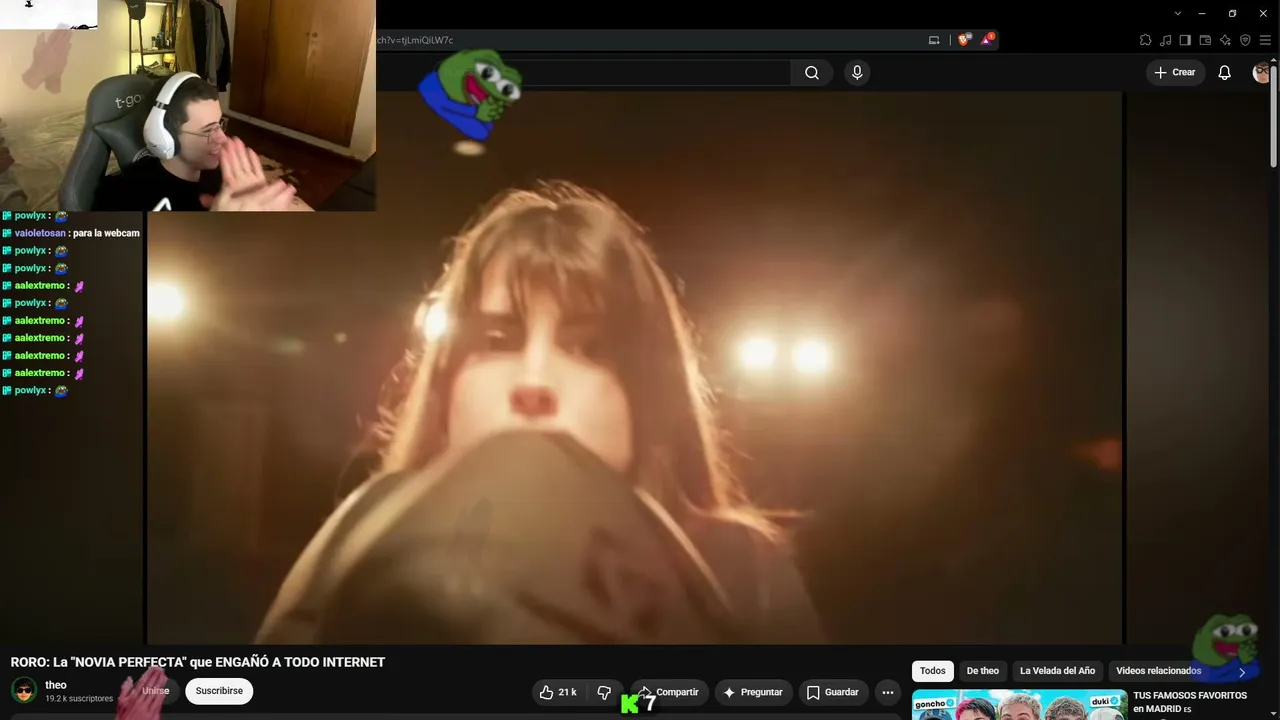Viewport: 1280px width, 720px height.
Task: Show more filter chips with right arrow
Action: (x=1242, y=672)
